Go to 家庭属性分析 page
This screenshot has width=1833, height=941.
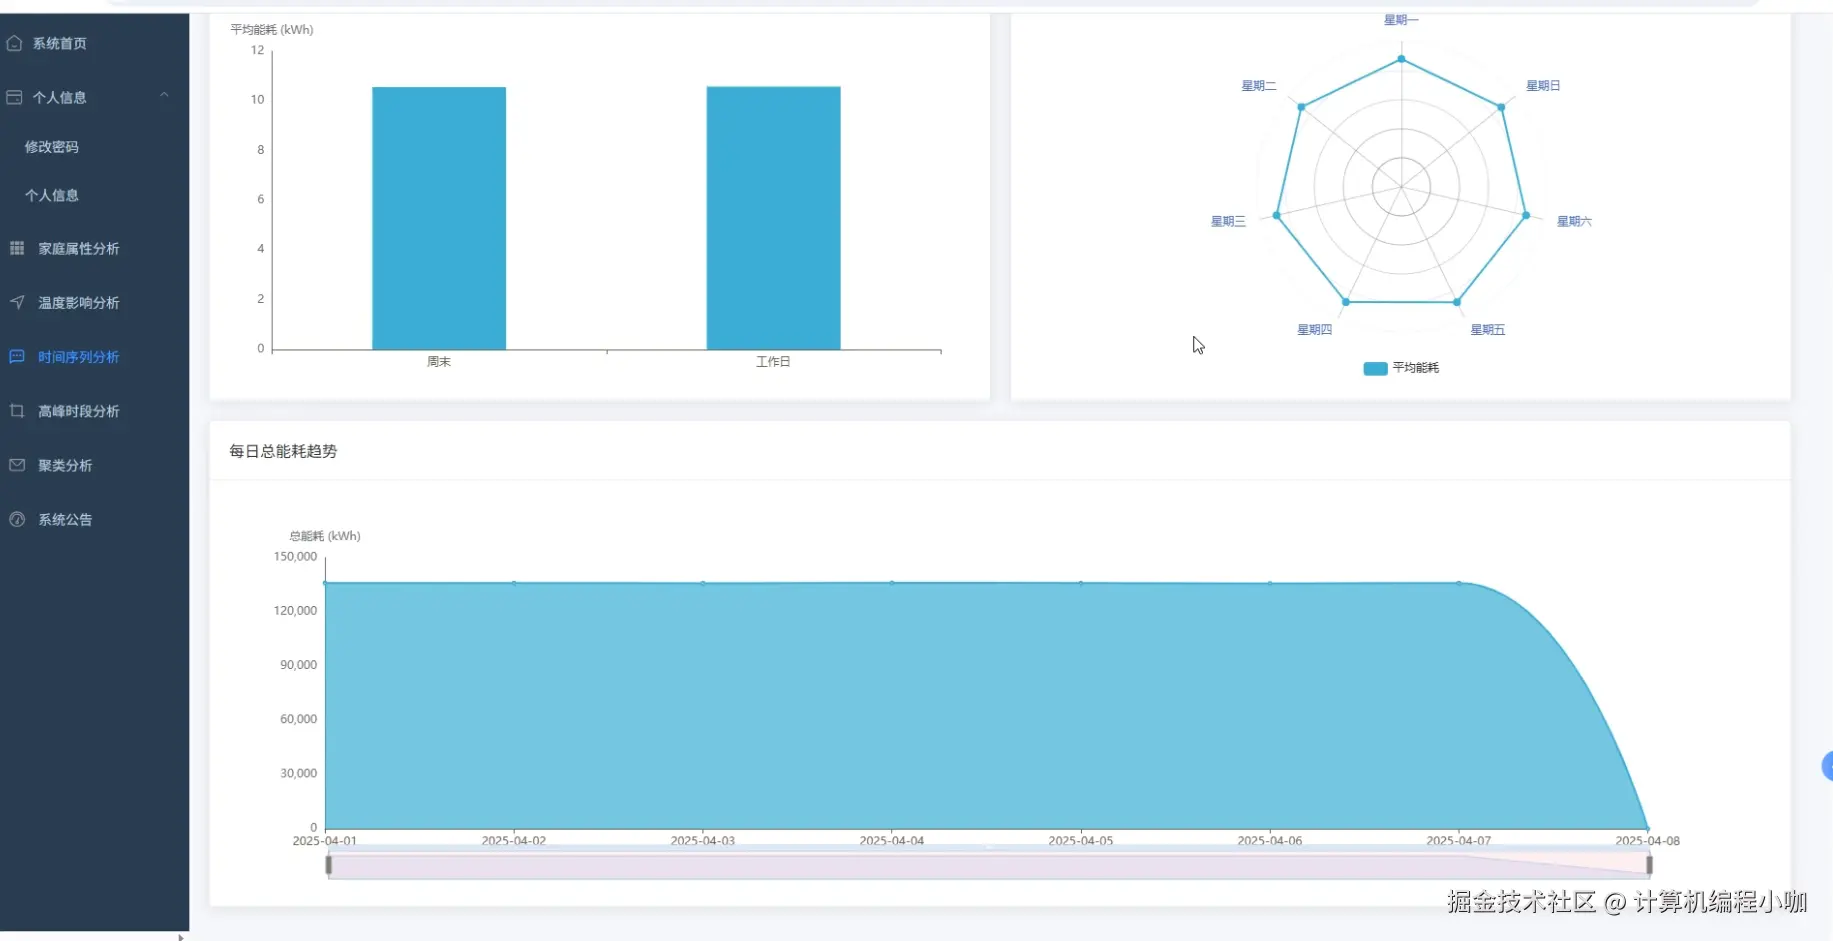pyautogui.click(x=95, y=248)
